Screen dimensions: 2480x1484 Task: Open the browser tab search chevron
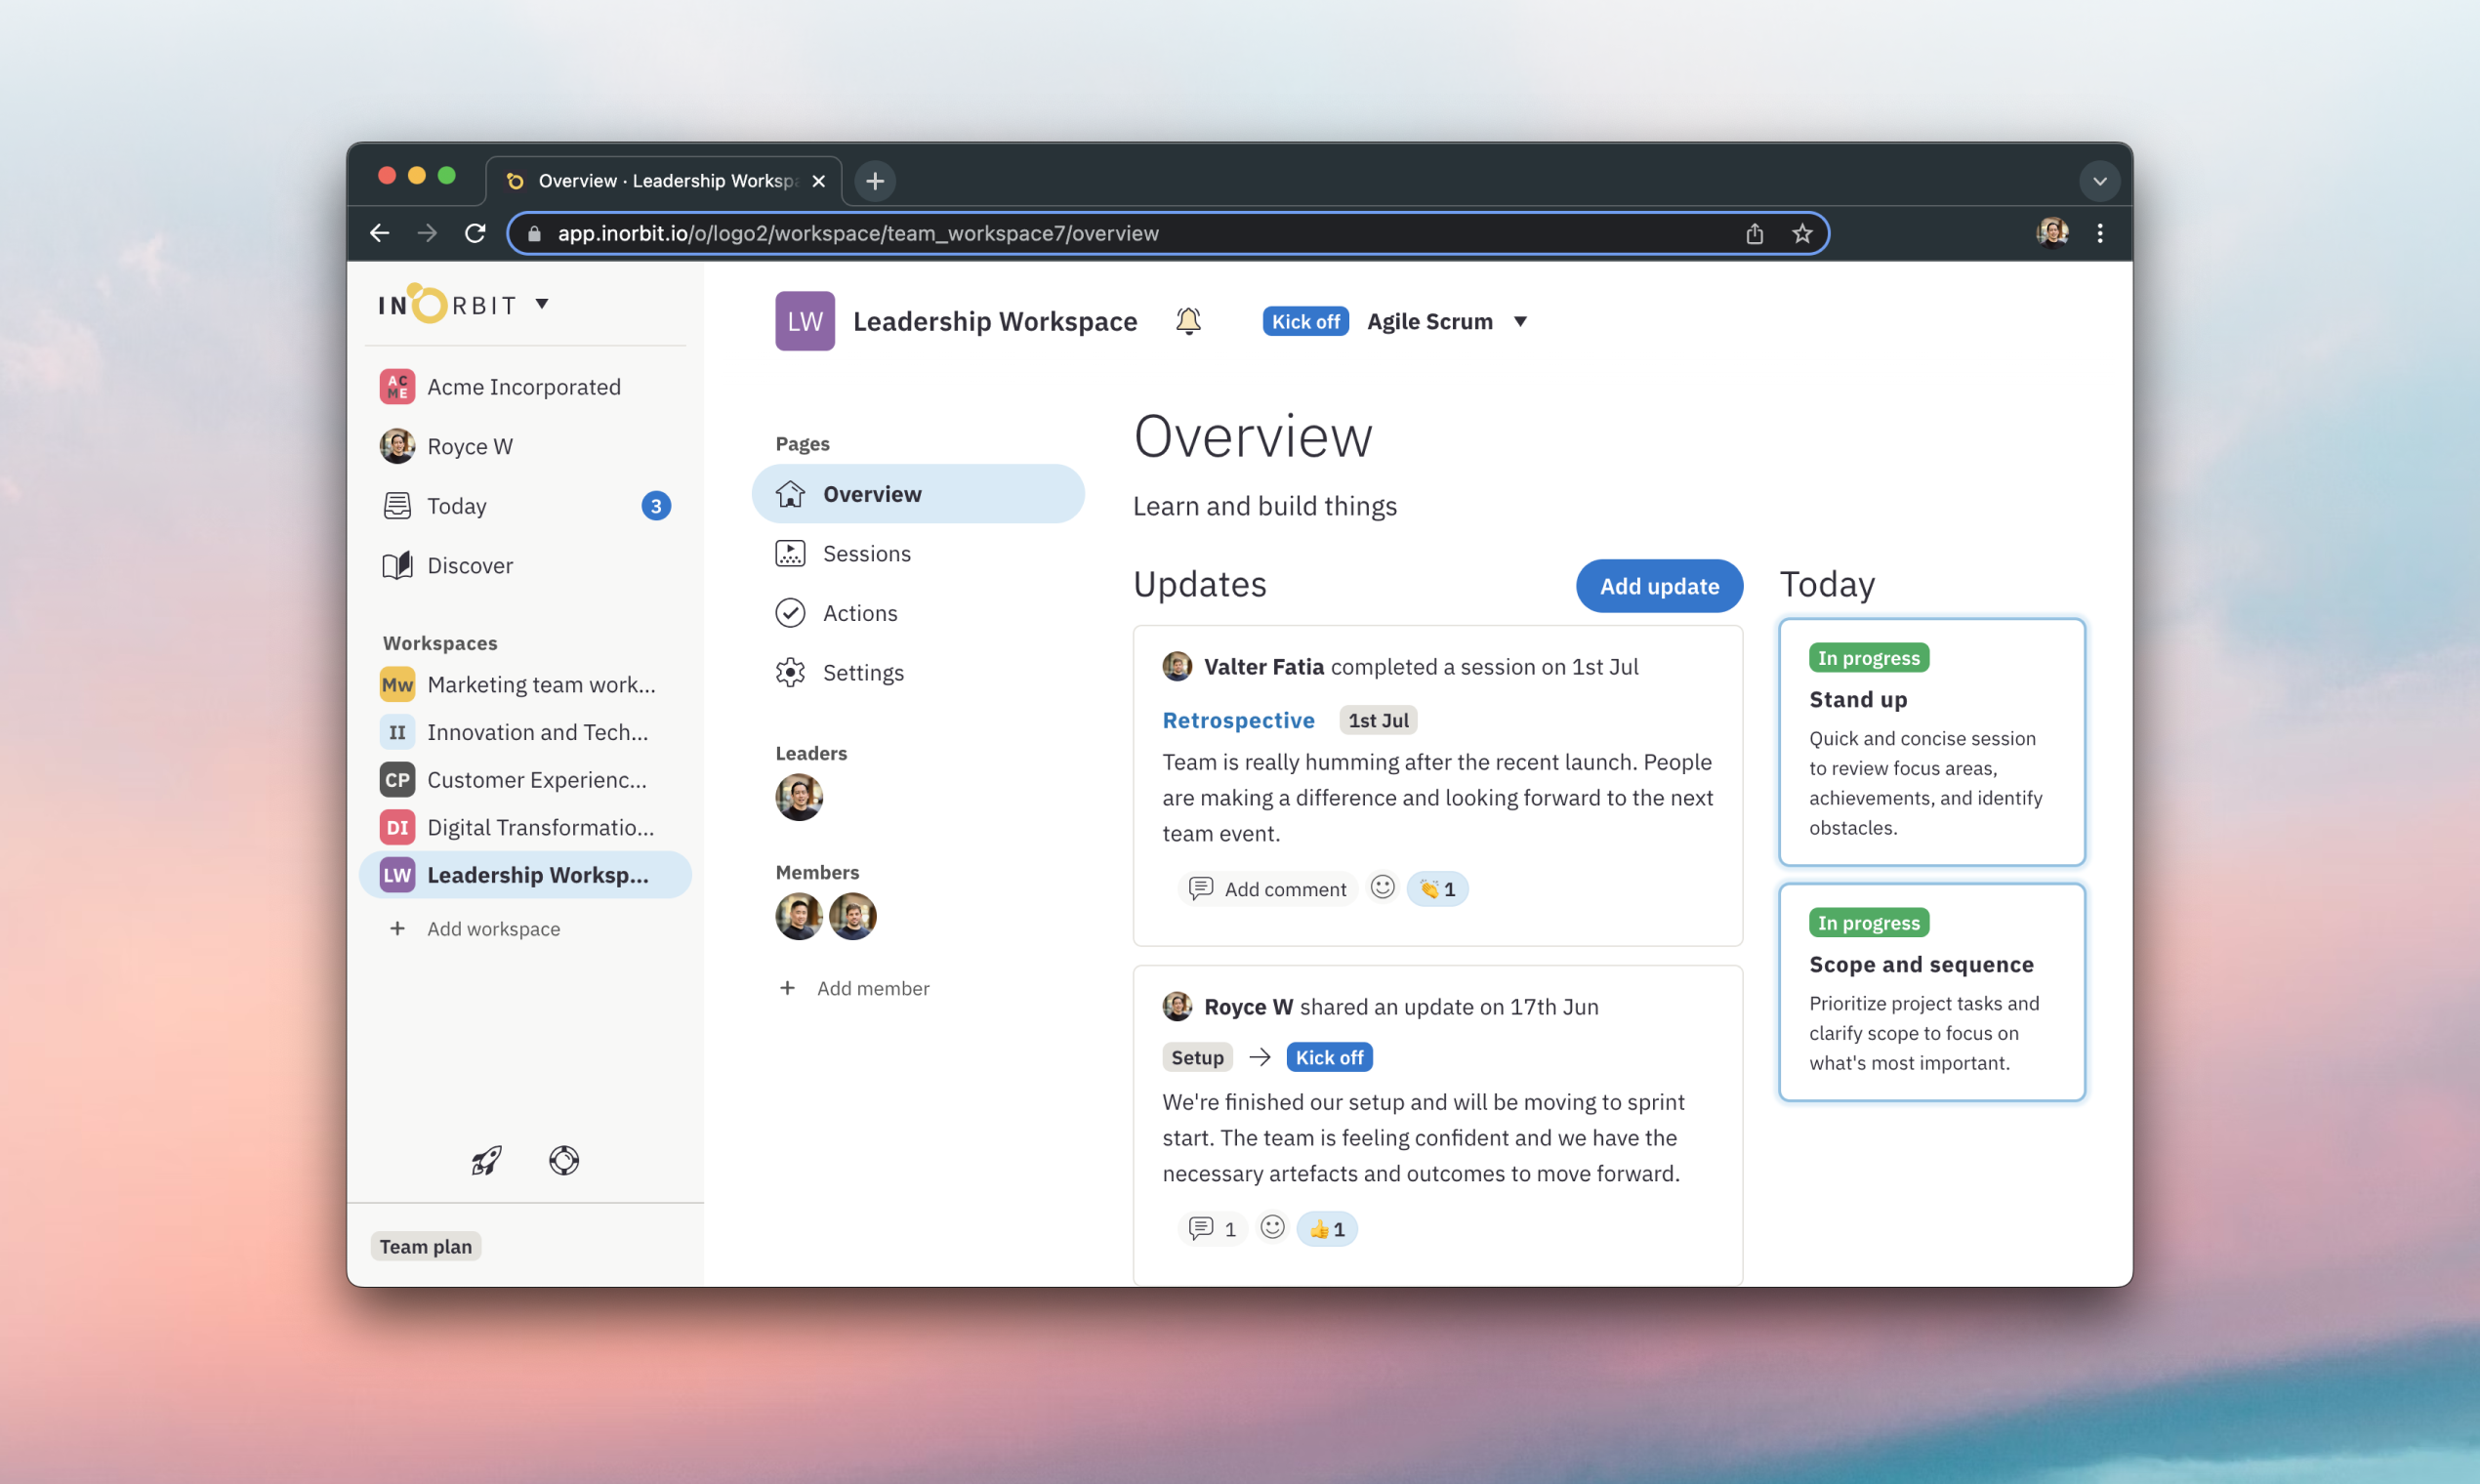click(x=2100, y=181)
